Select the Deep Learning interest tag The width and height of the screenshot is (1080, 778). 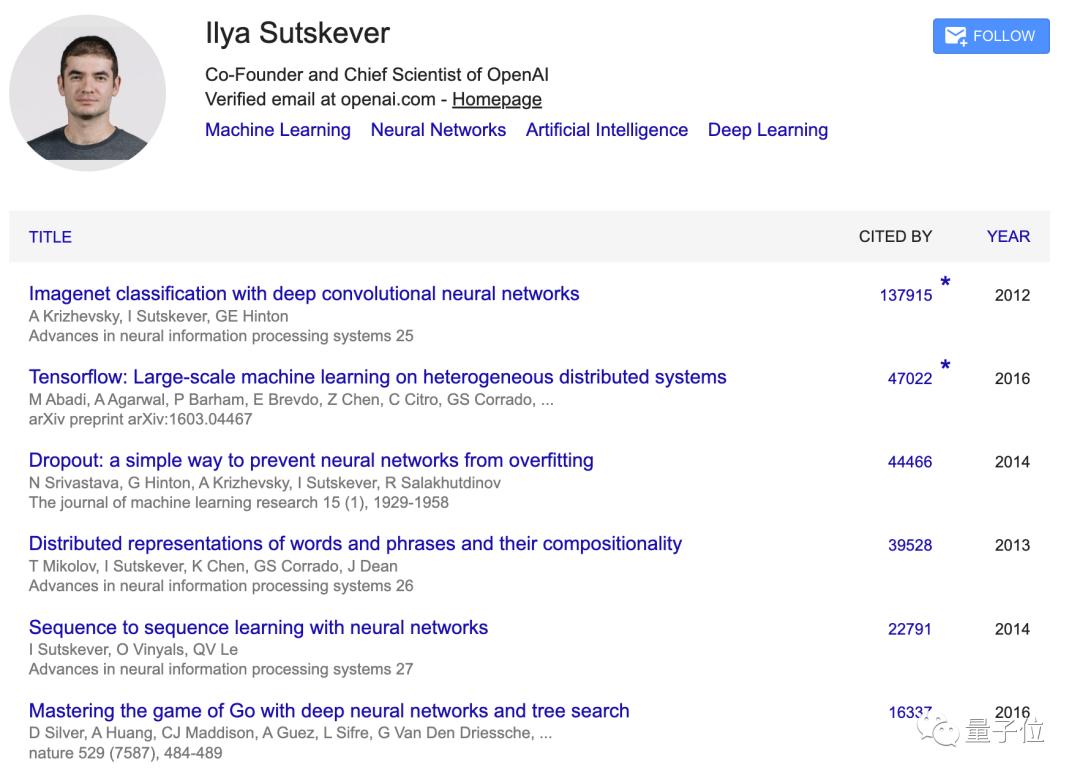(768, 129)
